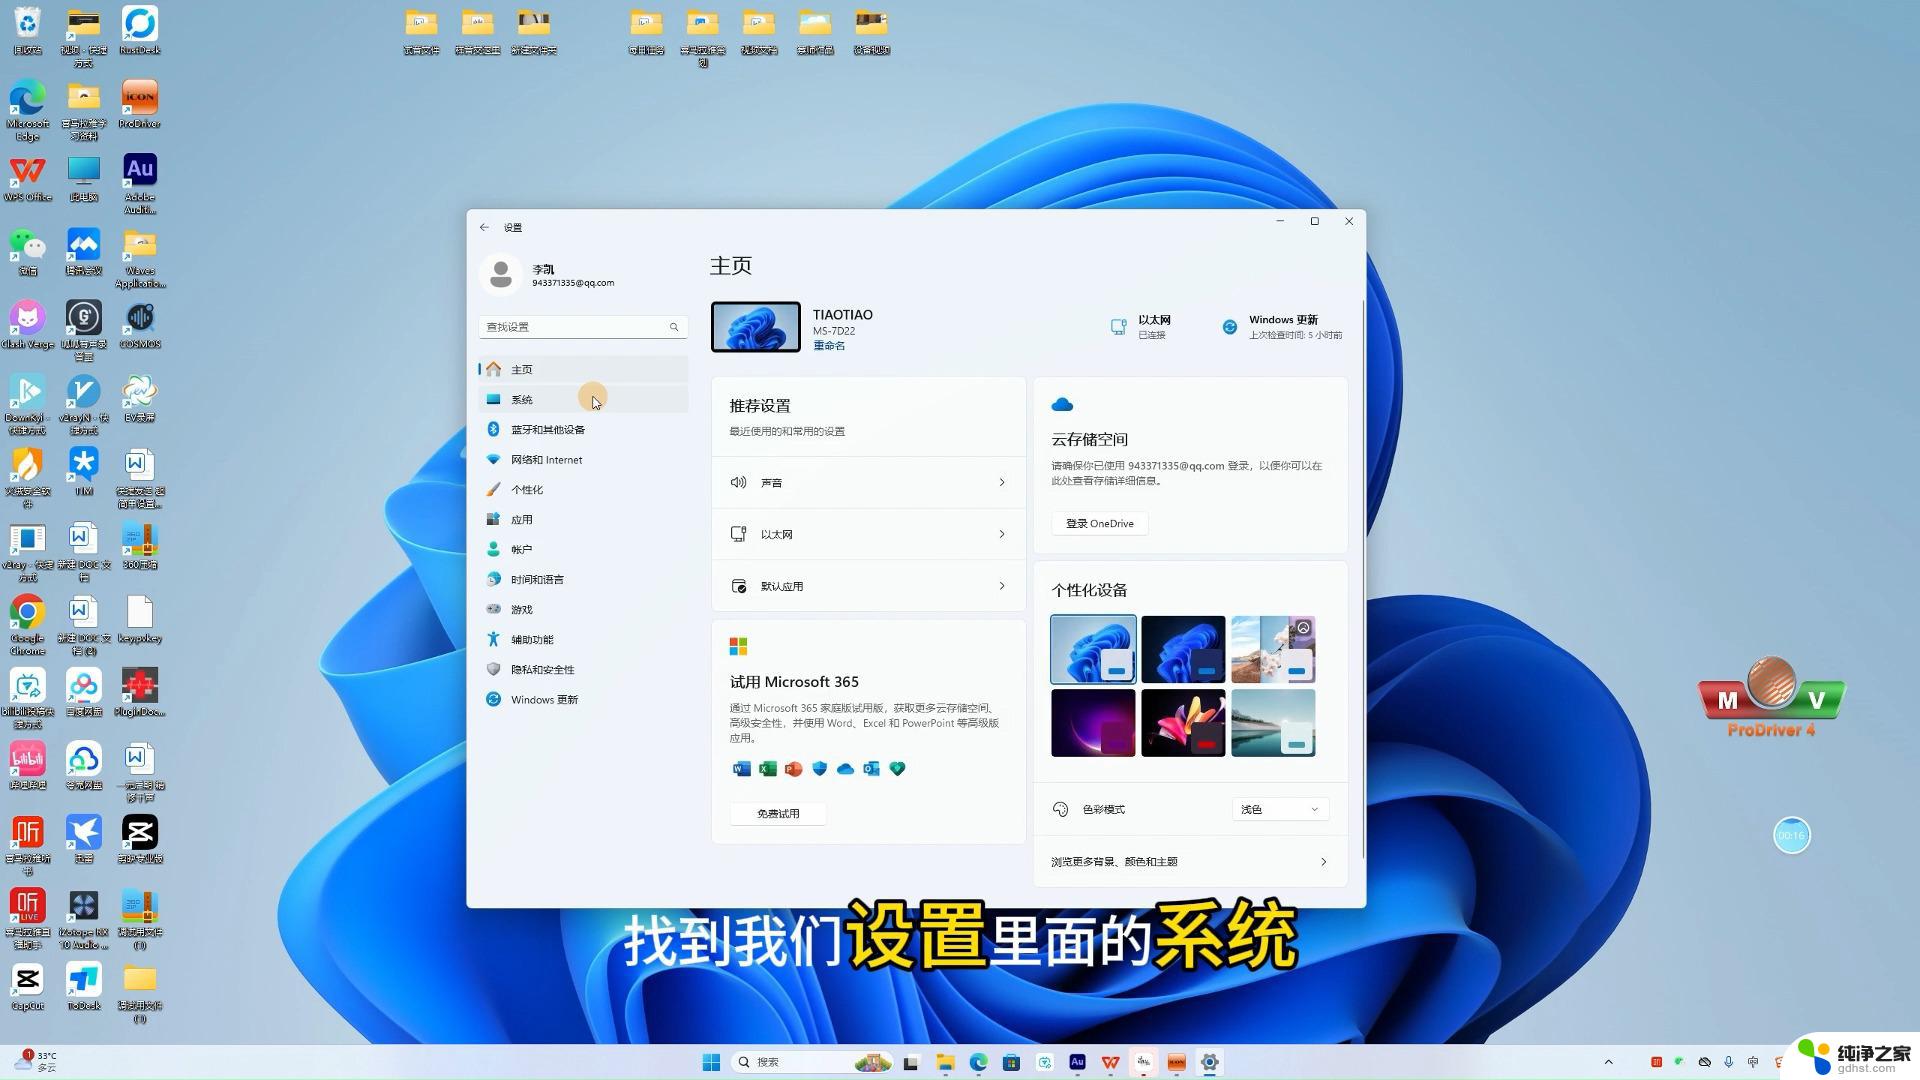1920x1080 pixels.
Task: Select 主页 in the Settings sidebar
Action: [x=583, y=369]
